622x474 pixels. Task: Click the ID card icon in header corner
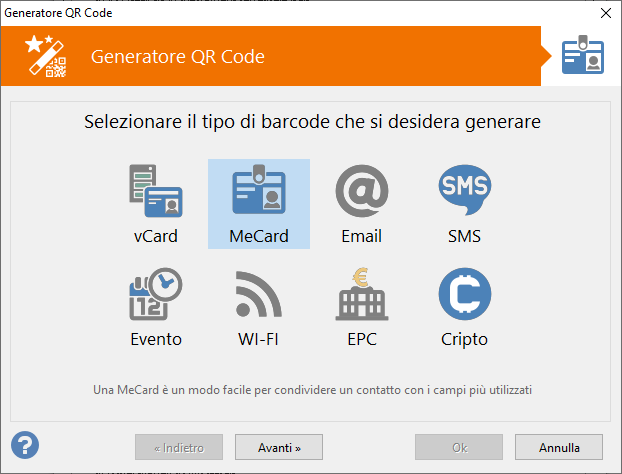click(x=582, y=56)
